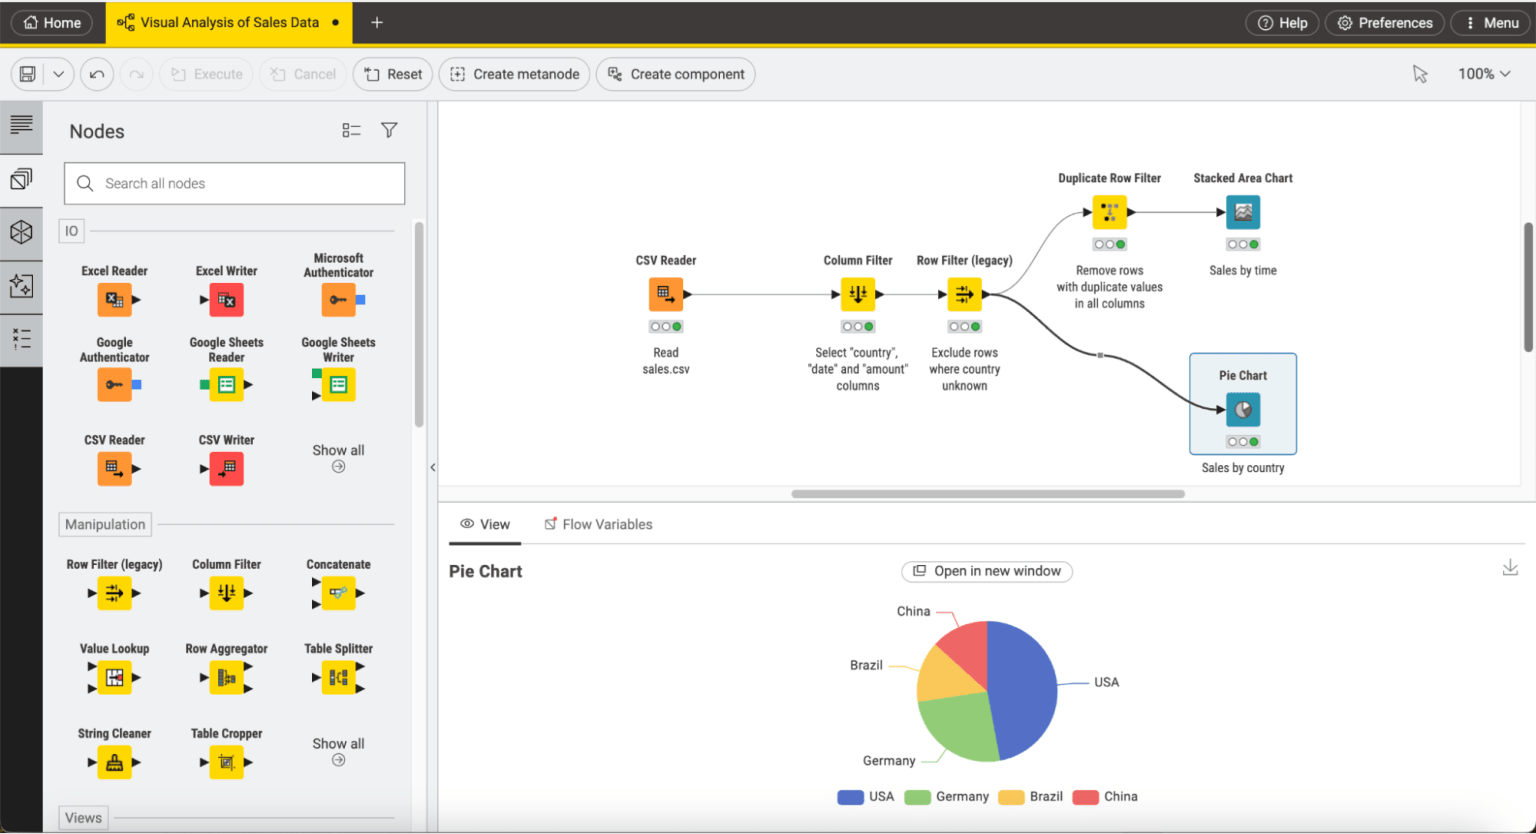Open the AI assistant sidebar icon

[x=21, y=286]
